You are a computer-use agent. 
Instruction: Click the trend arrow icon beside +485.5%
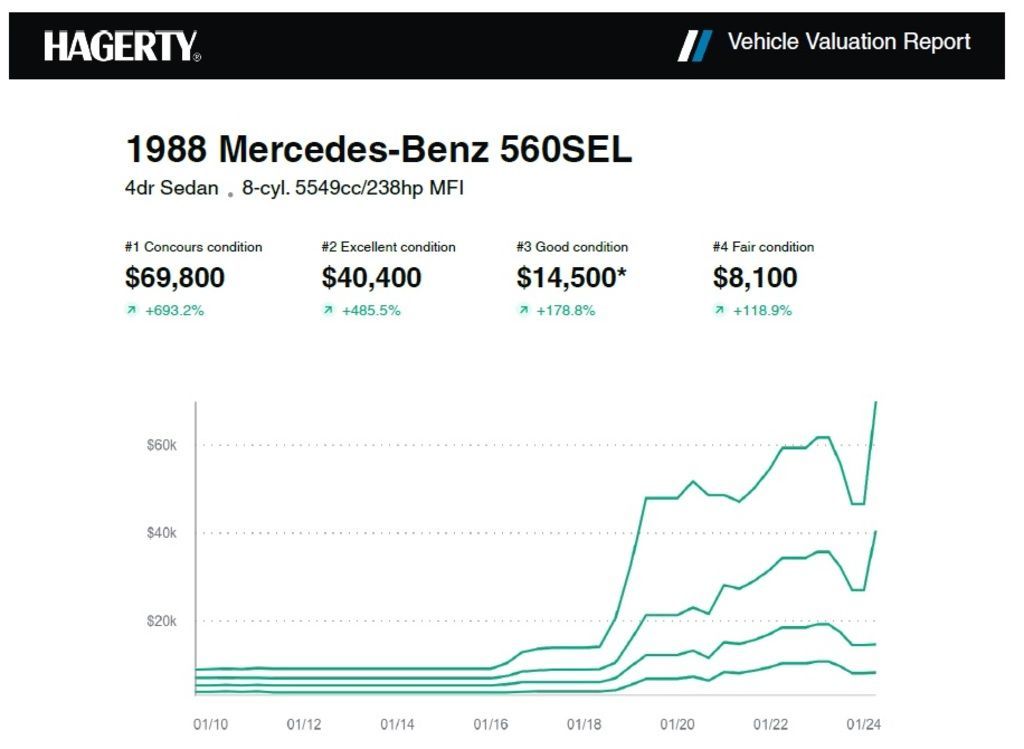pos(327,311)
